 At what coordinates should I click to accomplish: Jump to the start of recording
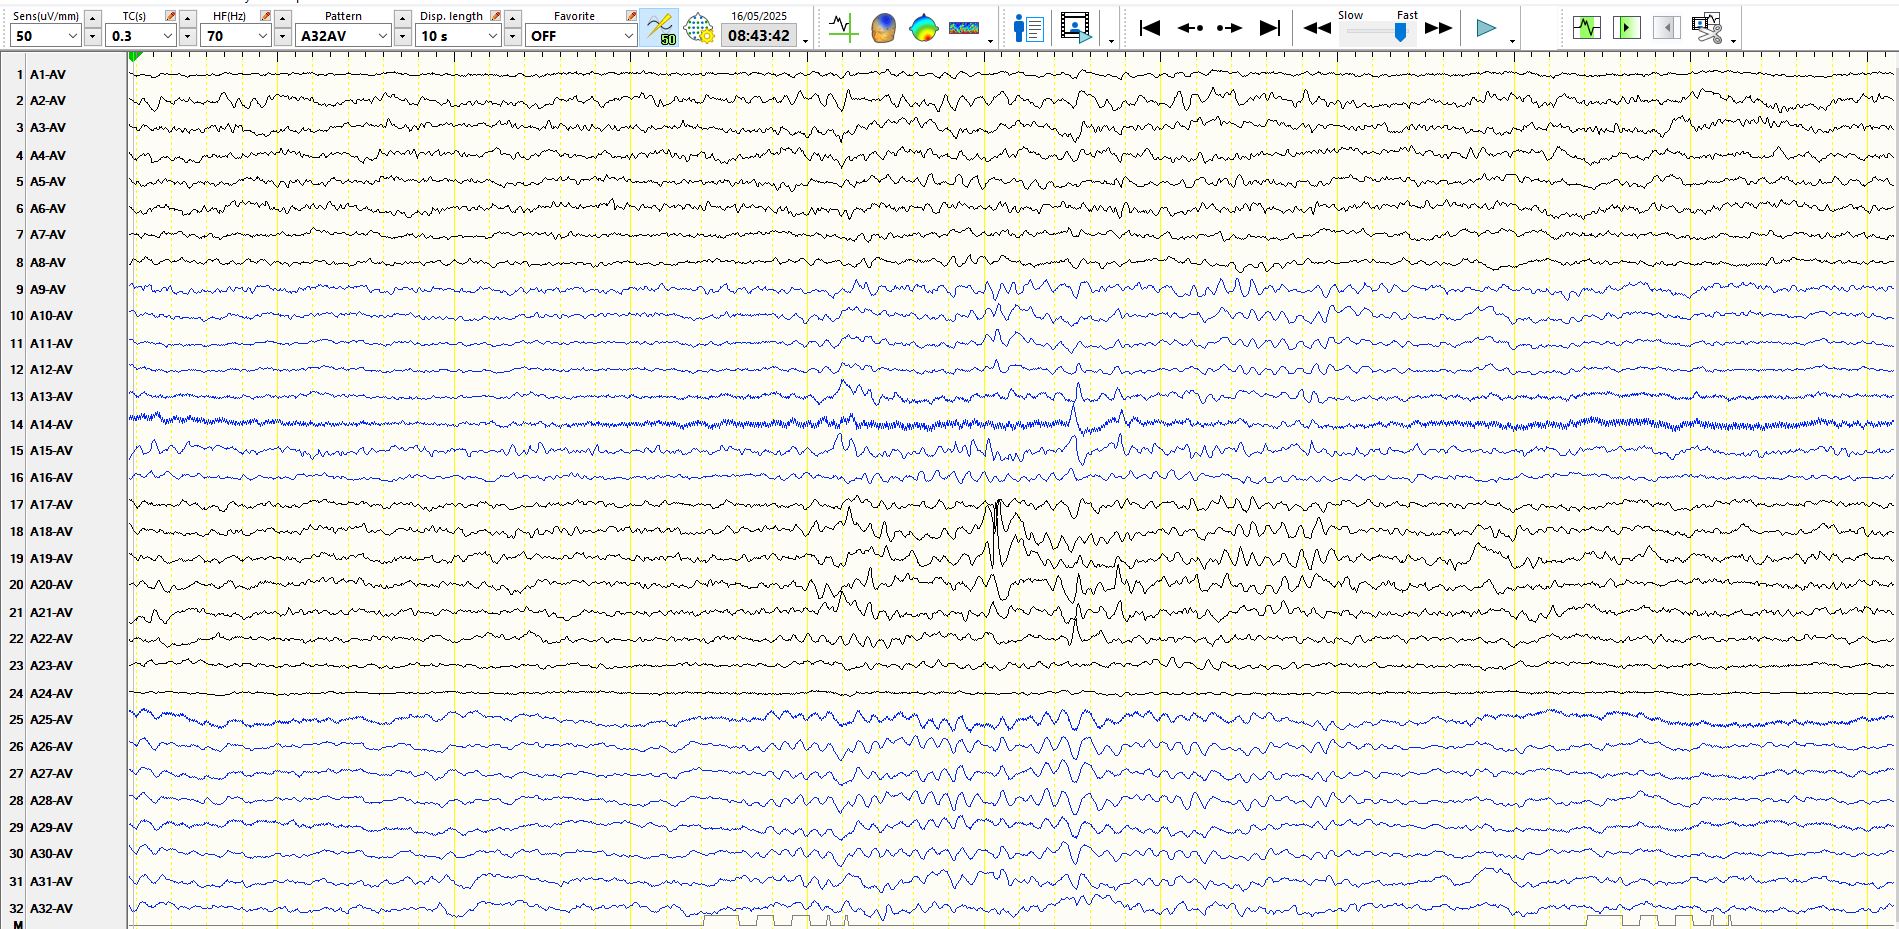pyautogui.click(x=1150, y=28)
